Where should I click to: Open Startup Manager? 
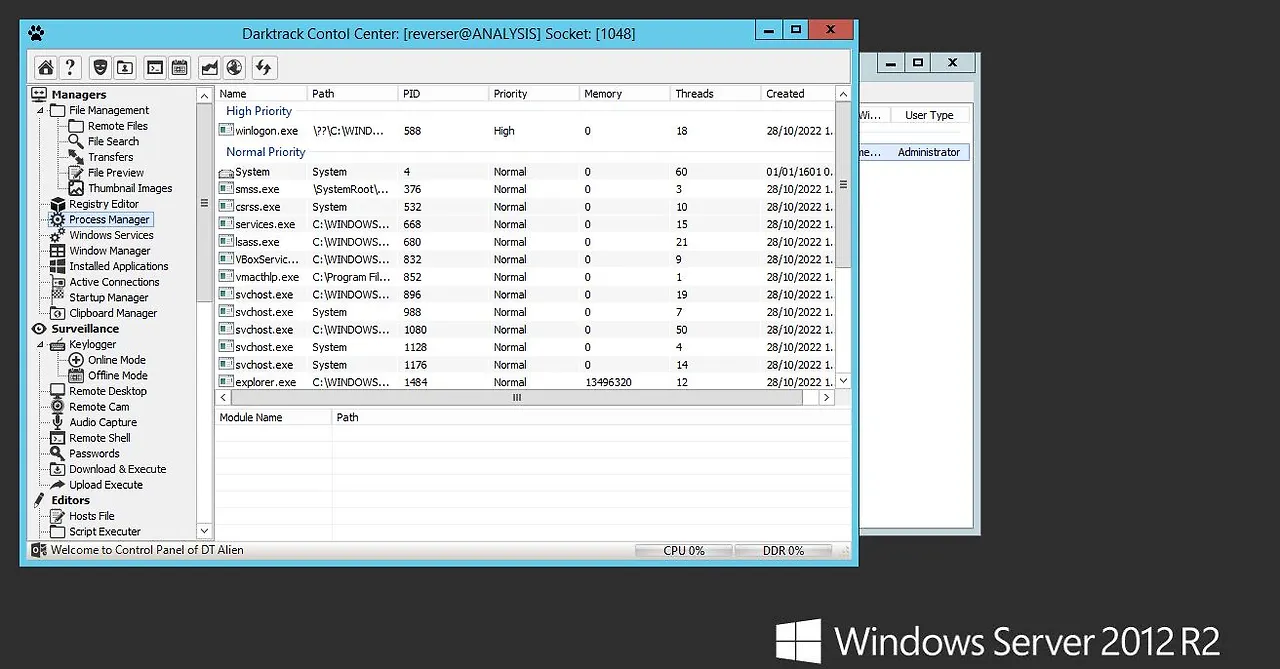pos(109,297)
